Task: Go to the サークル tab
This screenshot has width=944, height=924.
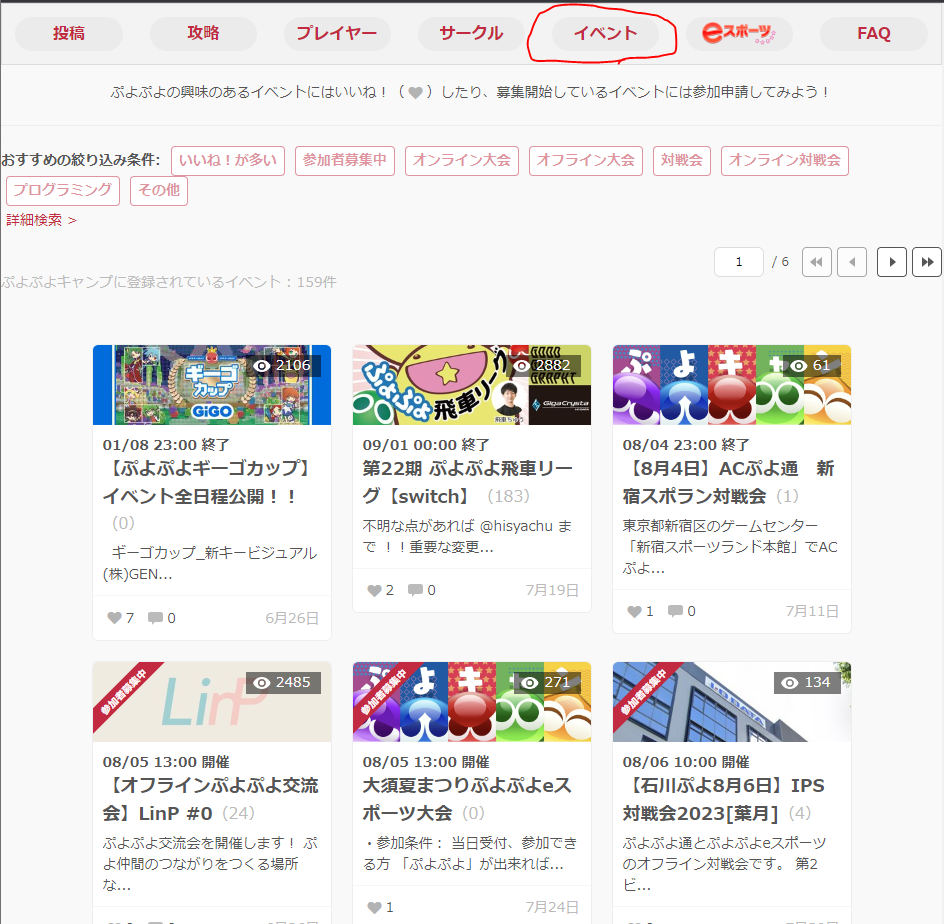Action: 471,34
